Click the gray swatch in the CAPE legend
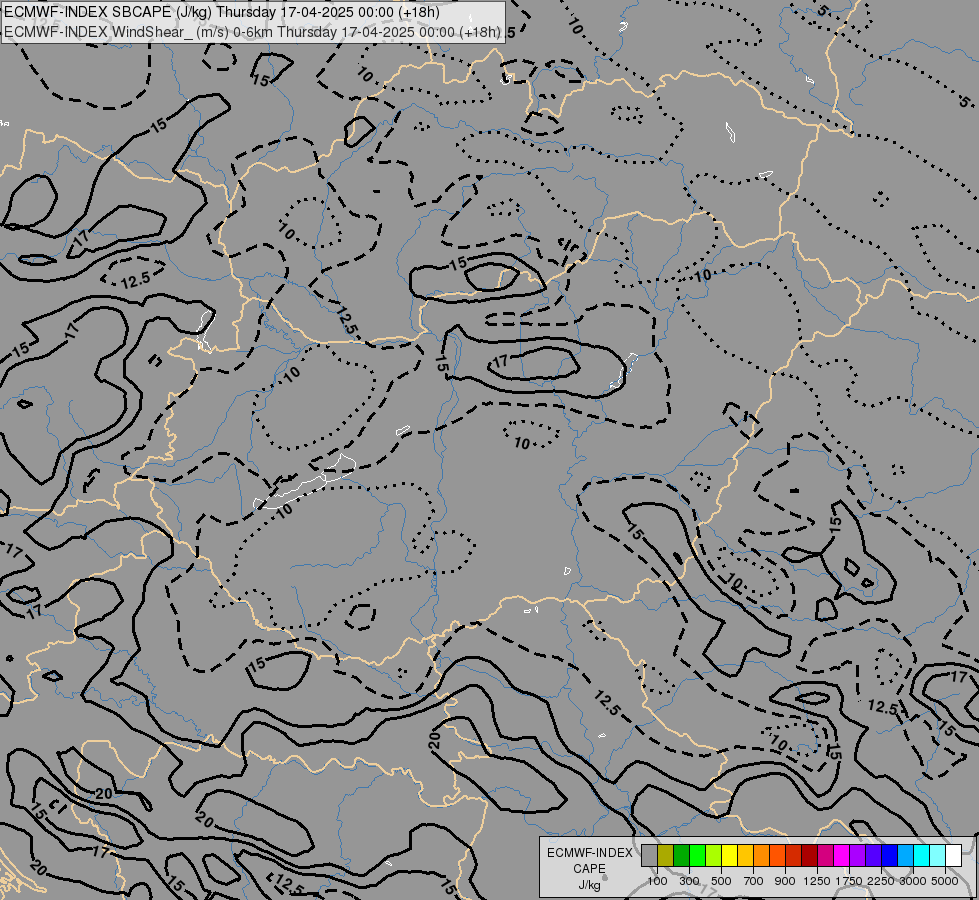The image size is (979, 900). click(x=649, y=856)
